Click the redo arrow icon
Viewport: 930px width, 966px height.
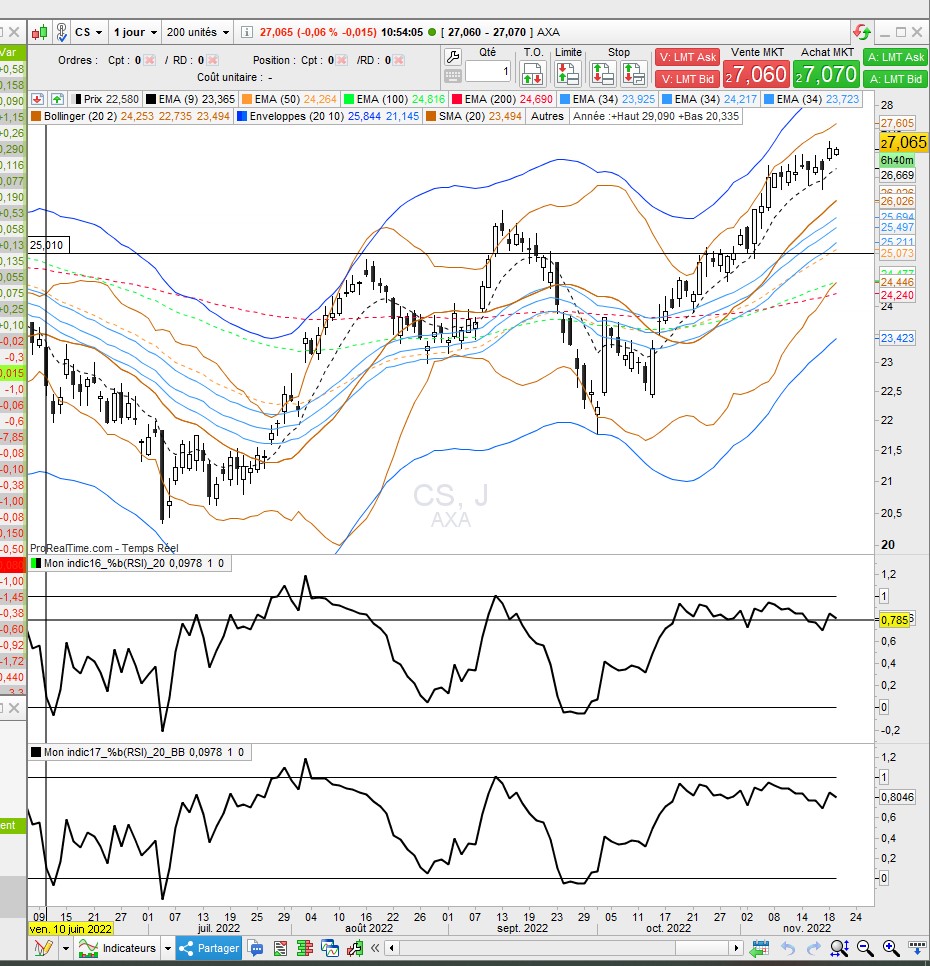pyautogui.click(x=814, y=948)
